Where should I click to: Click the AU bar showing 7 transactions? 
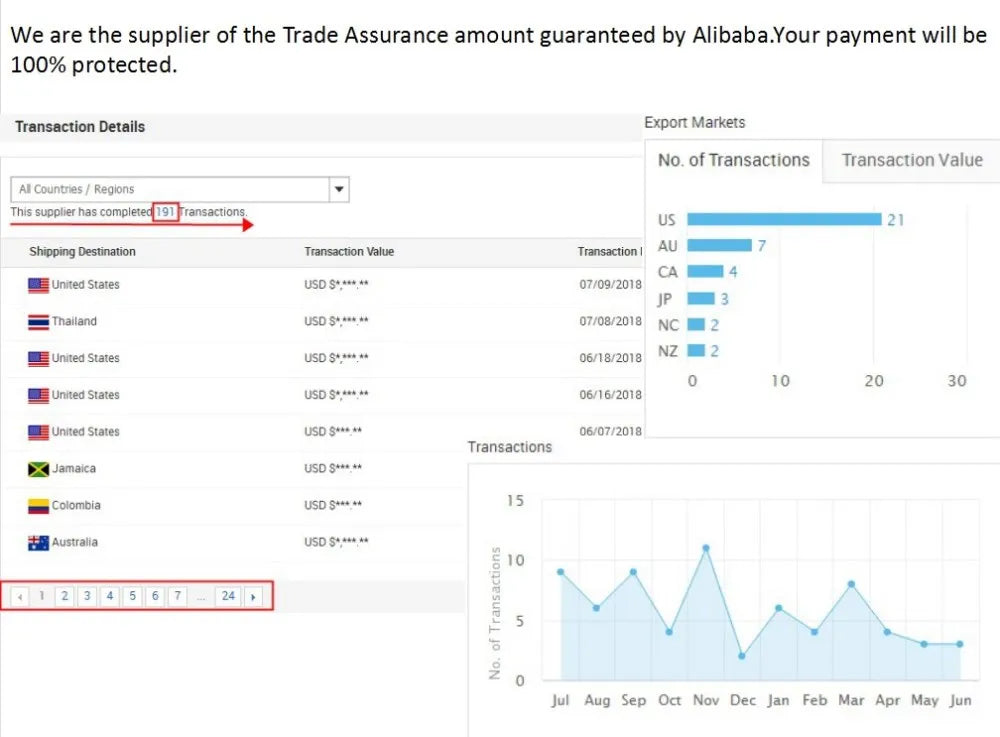coord(718,246)
